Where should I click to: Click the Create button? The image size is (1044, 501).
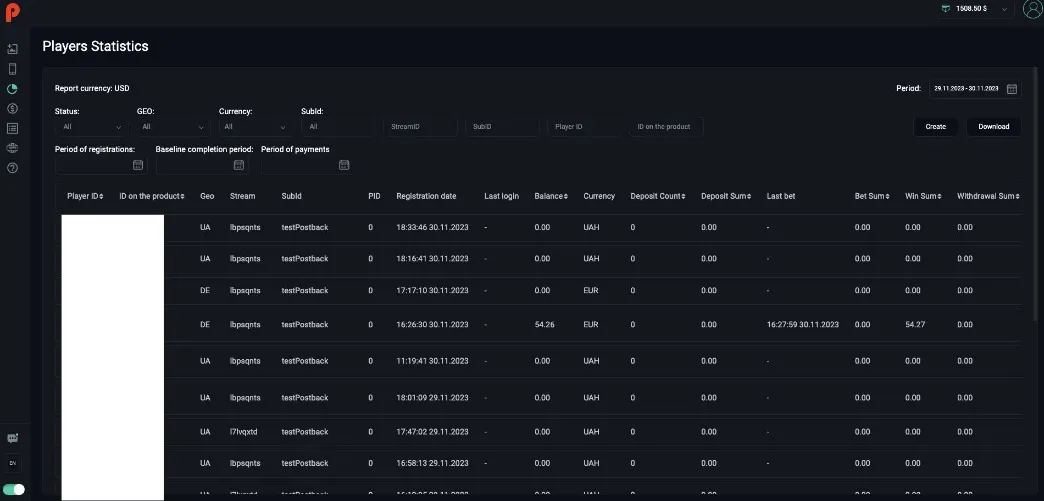coord(935,127)
